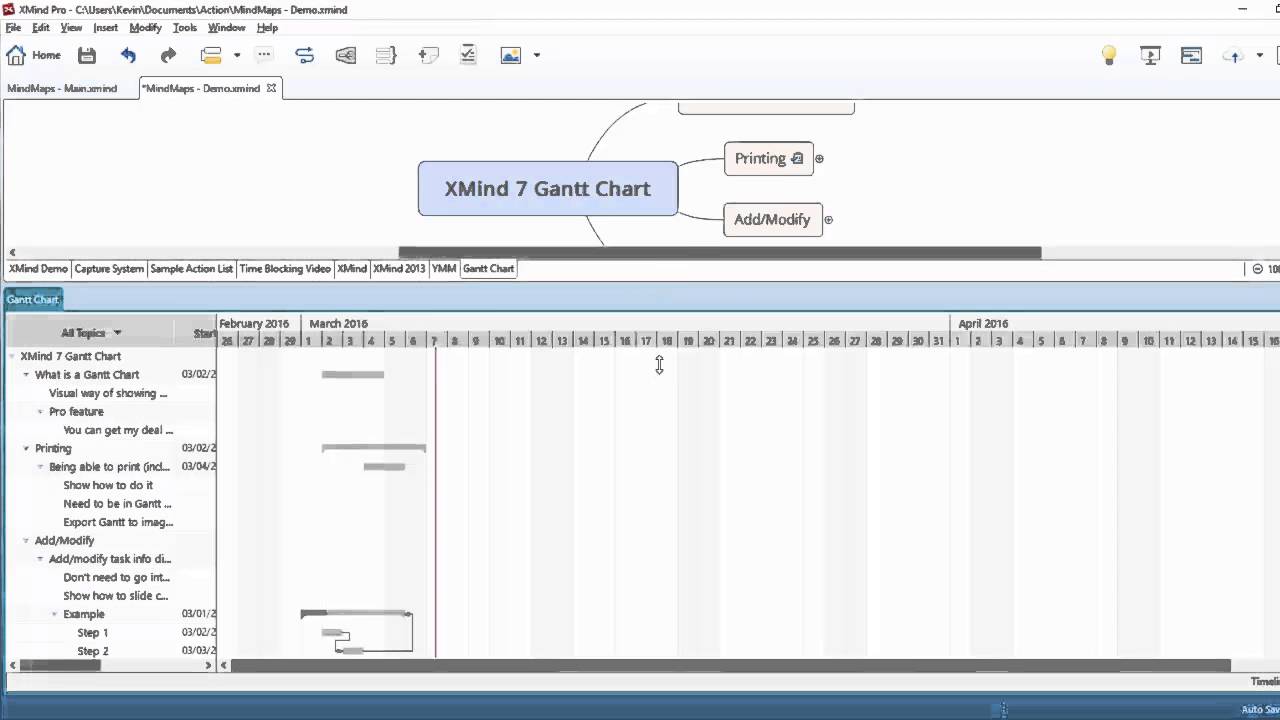The width and height of the screenshot is (1280, 720).
Task: Open the image insert dropdown arrow
Action: (537, 55)
